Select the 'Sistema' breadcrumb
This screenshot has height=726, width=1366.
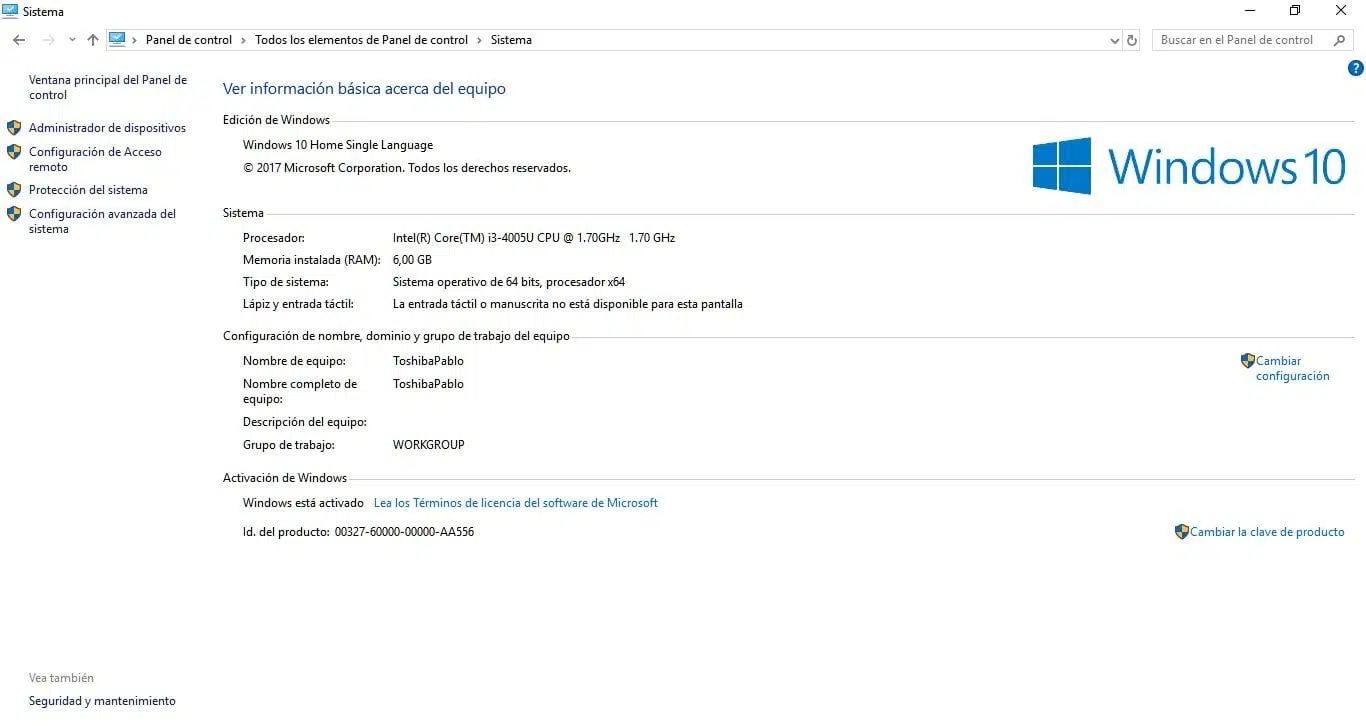(511, 40)
